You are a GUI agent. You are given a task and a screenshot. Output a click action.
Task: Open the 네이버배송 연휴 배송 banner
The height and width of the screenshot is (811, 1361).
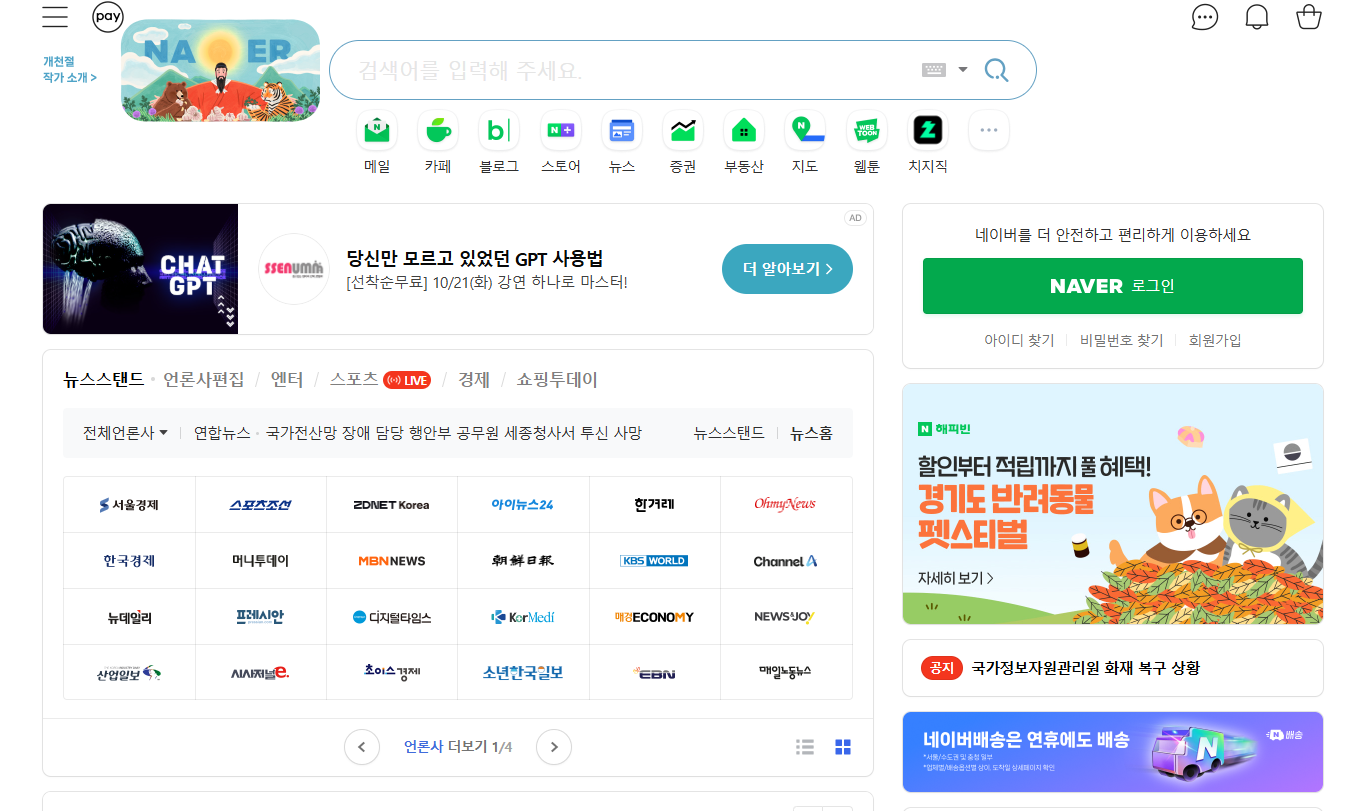click(1113, 752)
